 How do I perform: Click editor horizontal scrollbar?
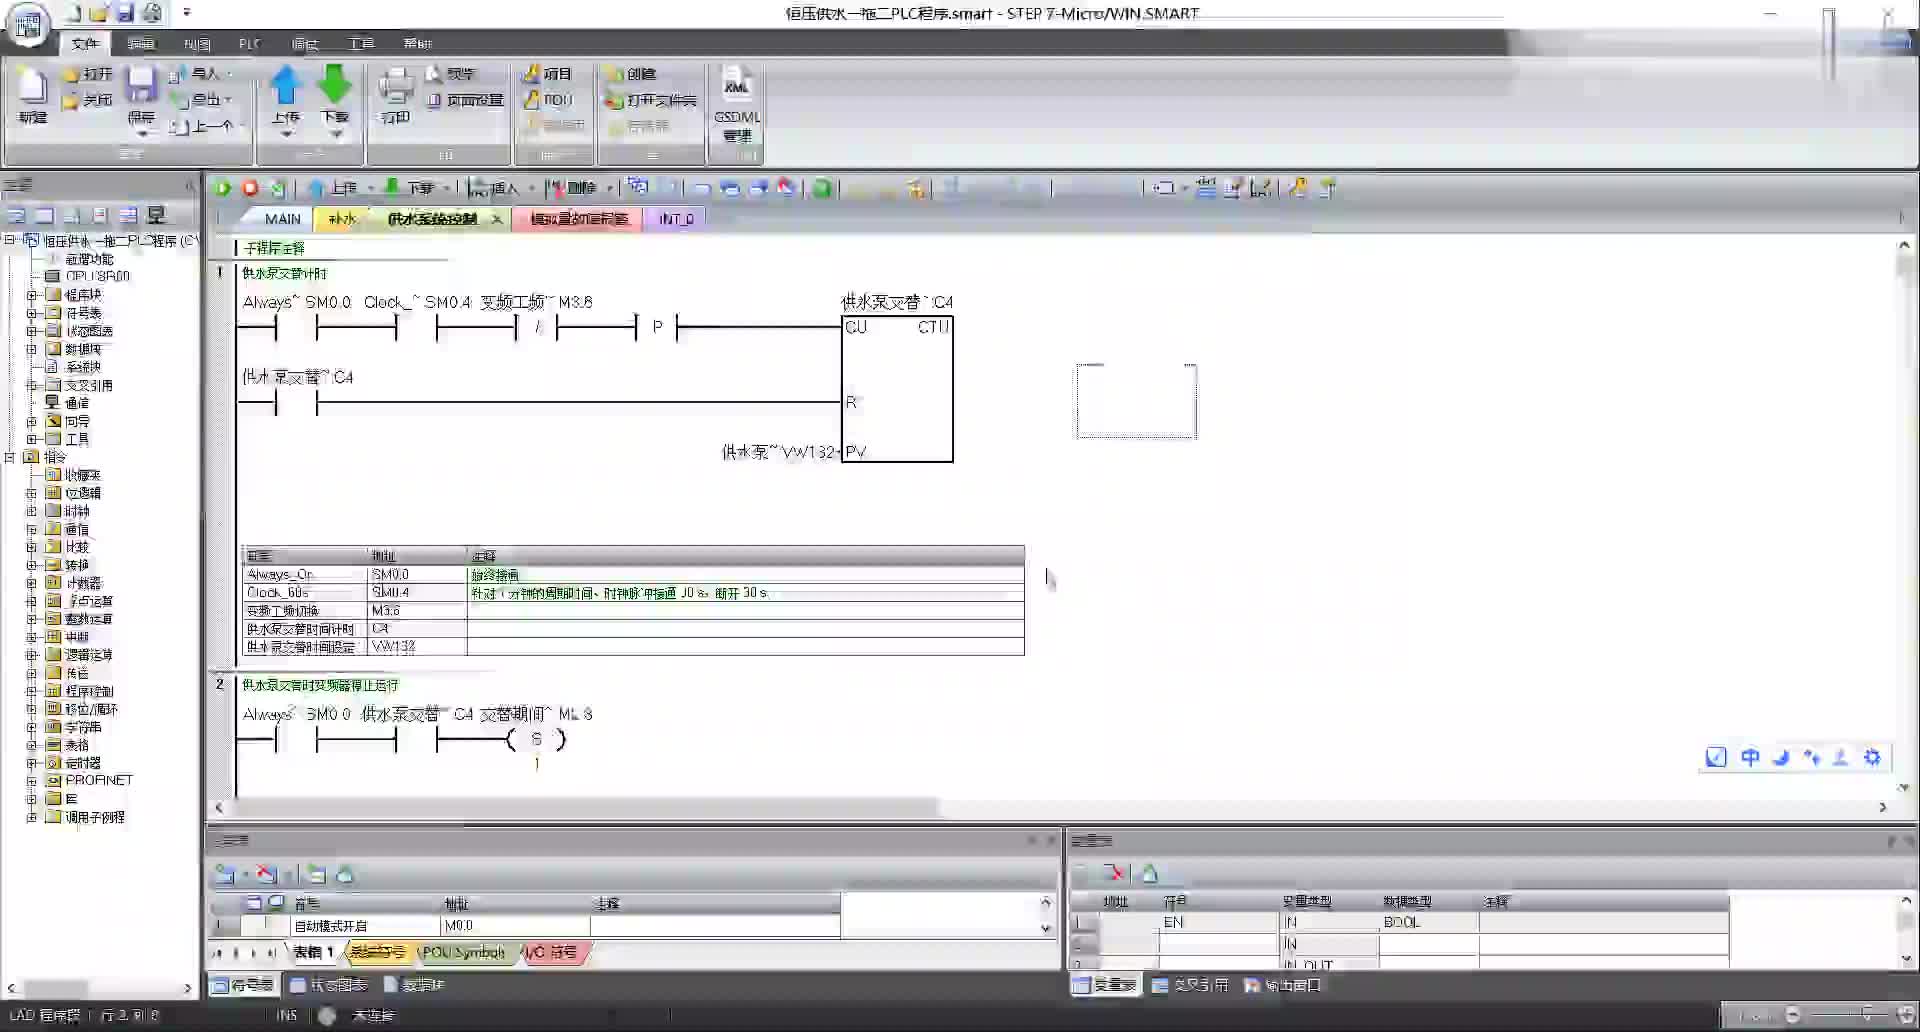pyautogui.click(x=583, y=807)
